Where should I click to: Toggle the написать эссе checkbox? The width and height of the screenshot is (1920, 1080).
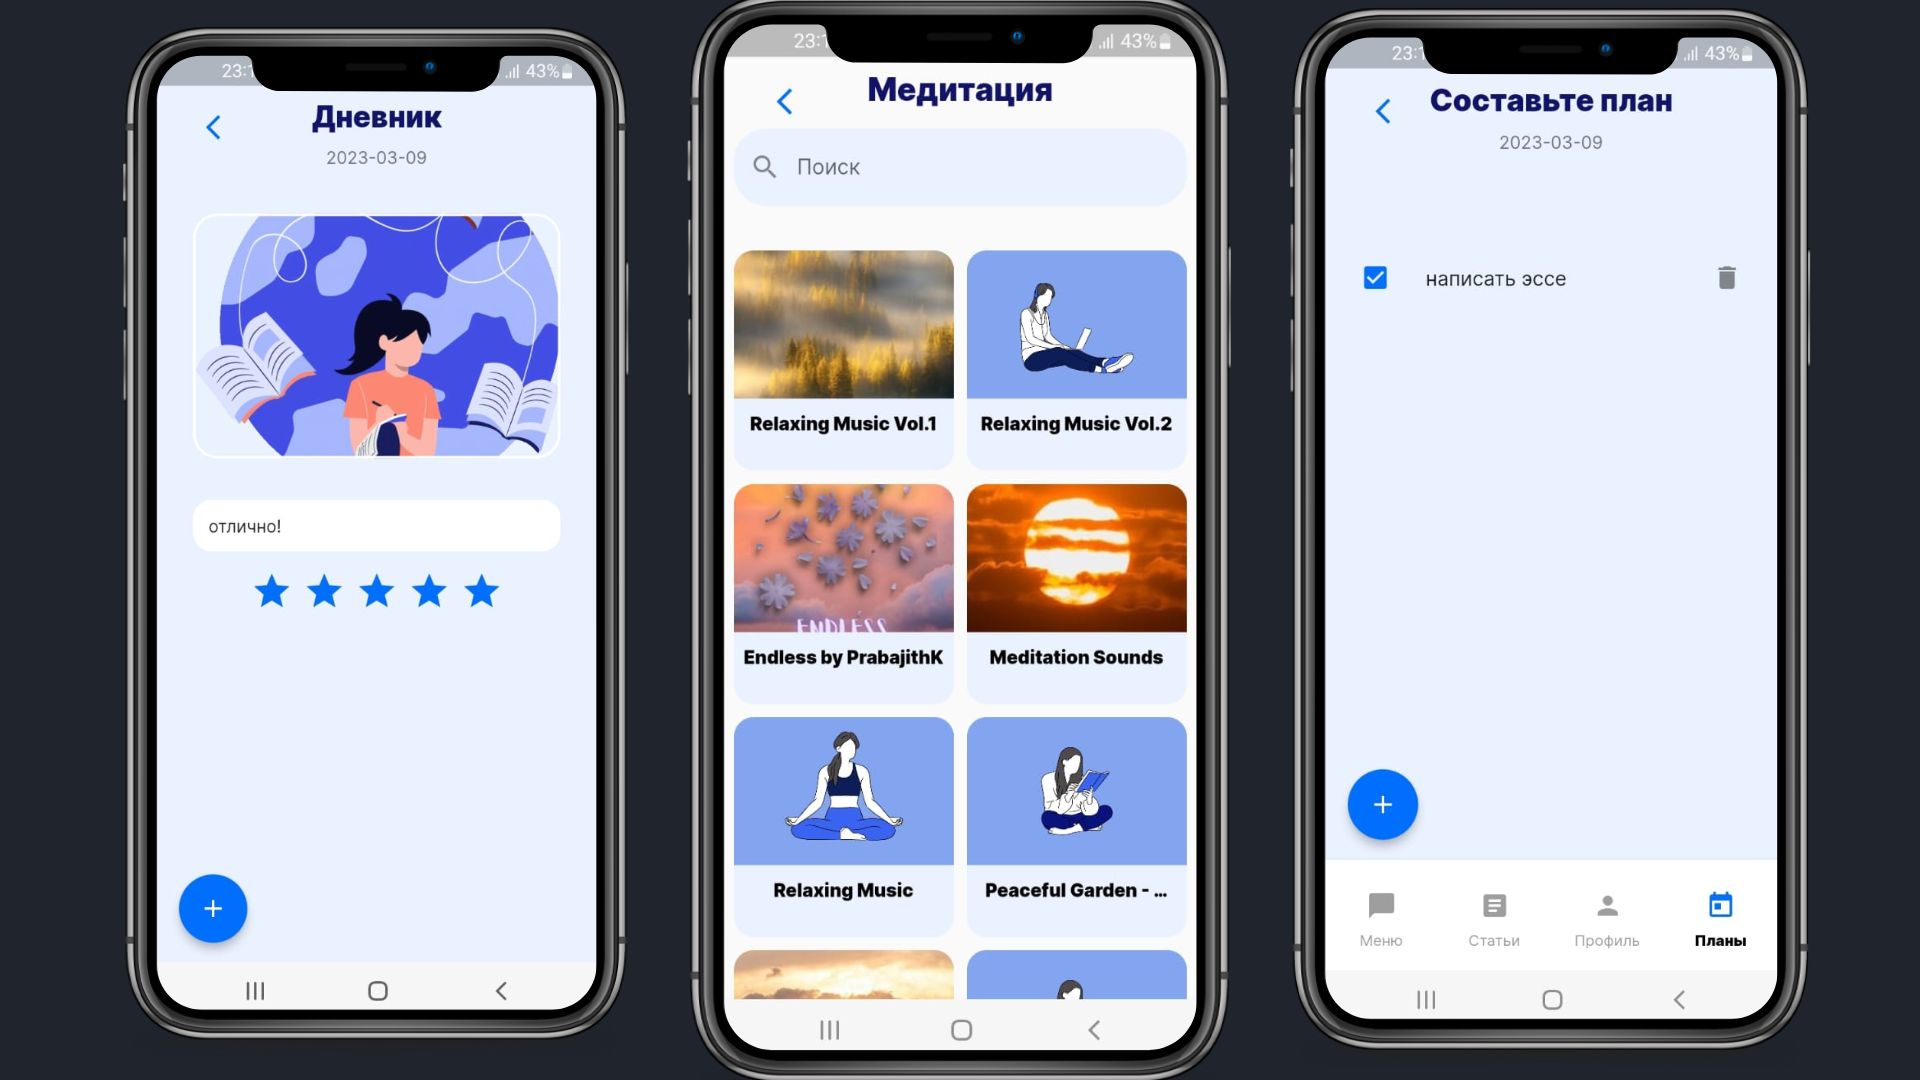pyautogui.click(x=1377, y=277)
